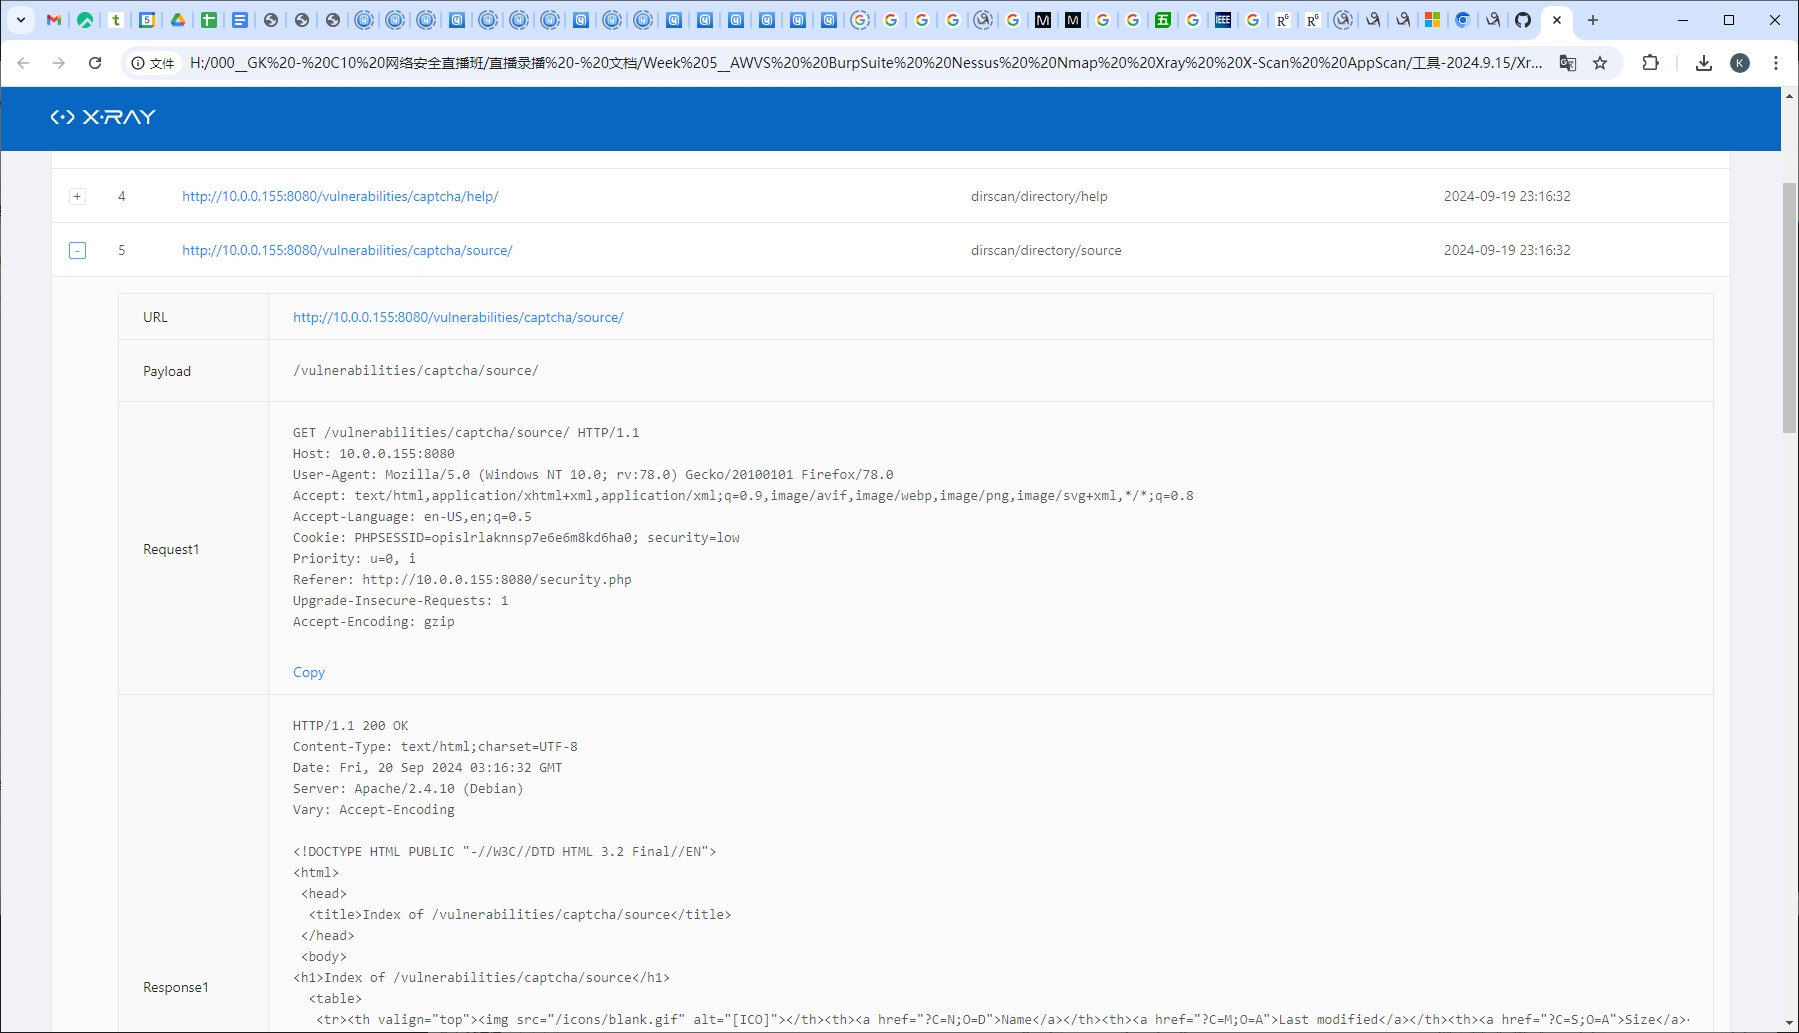The width and height of the screenshot is (1799, 1033).
Task: Click the scrollbar down arrow
Action: click(x=1790, y=1024)
